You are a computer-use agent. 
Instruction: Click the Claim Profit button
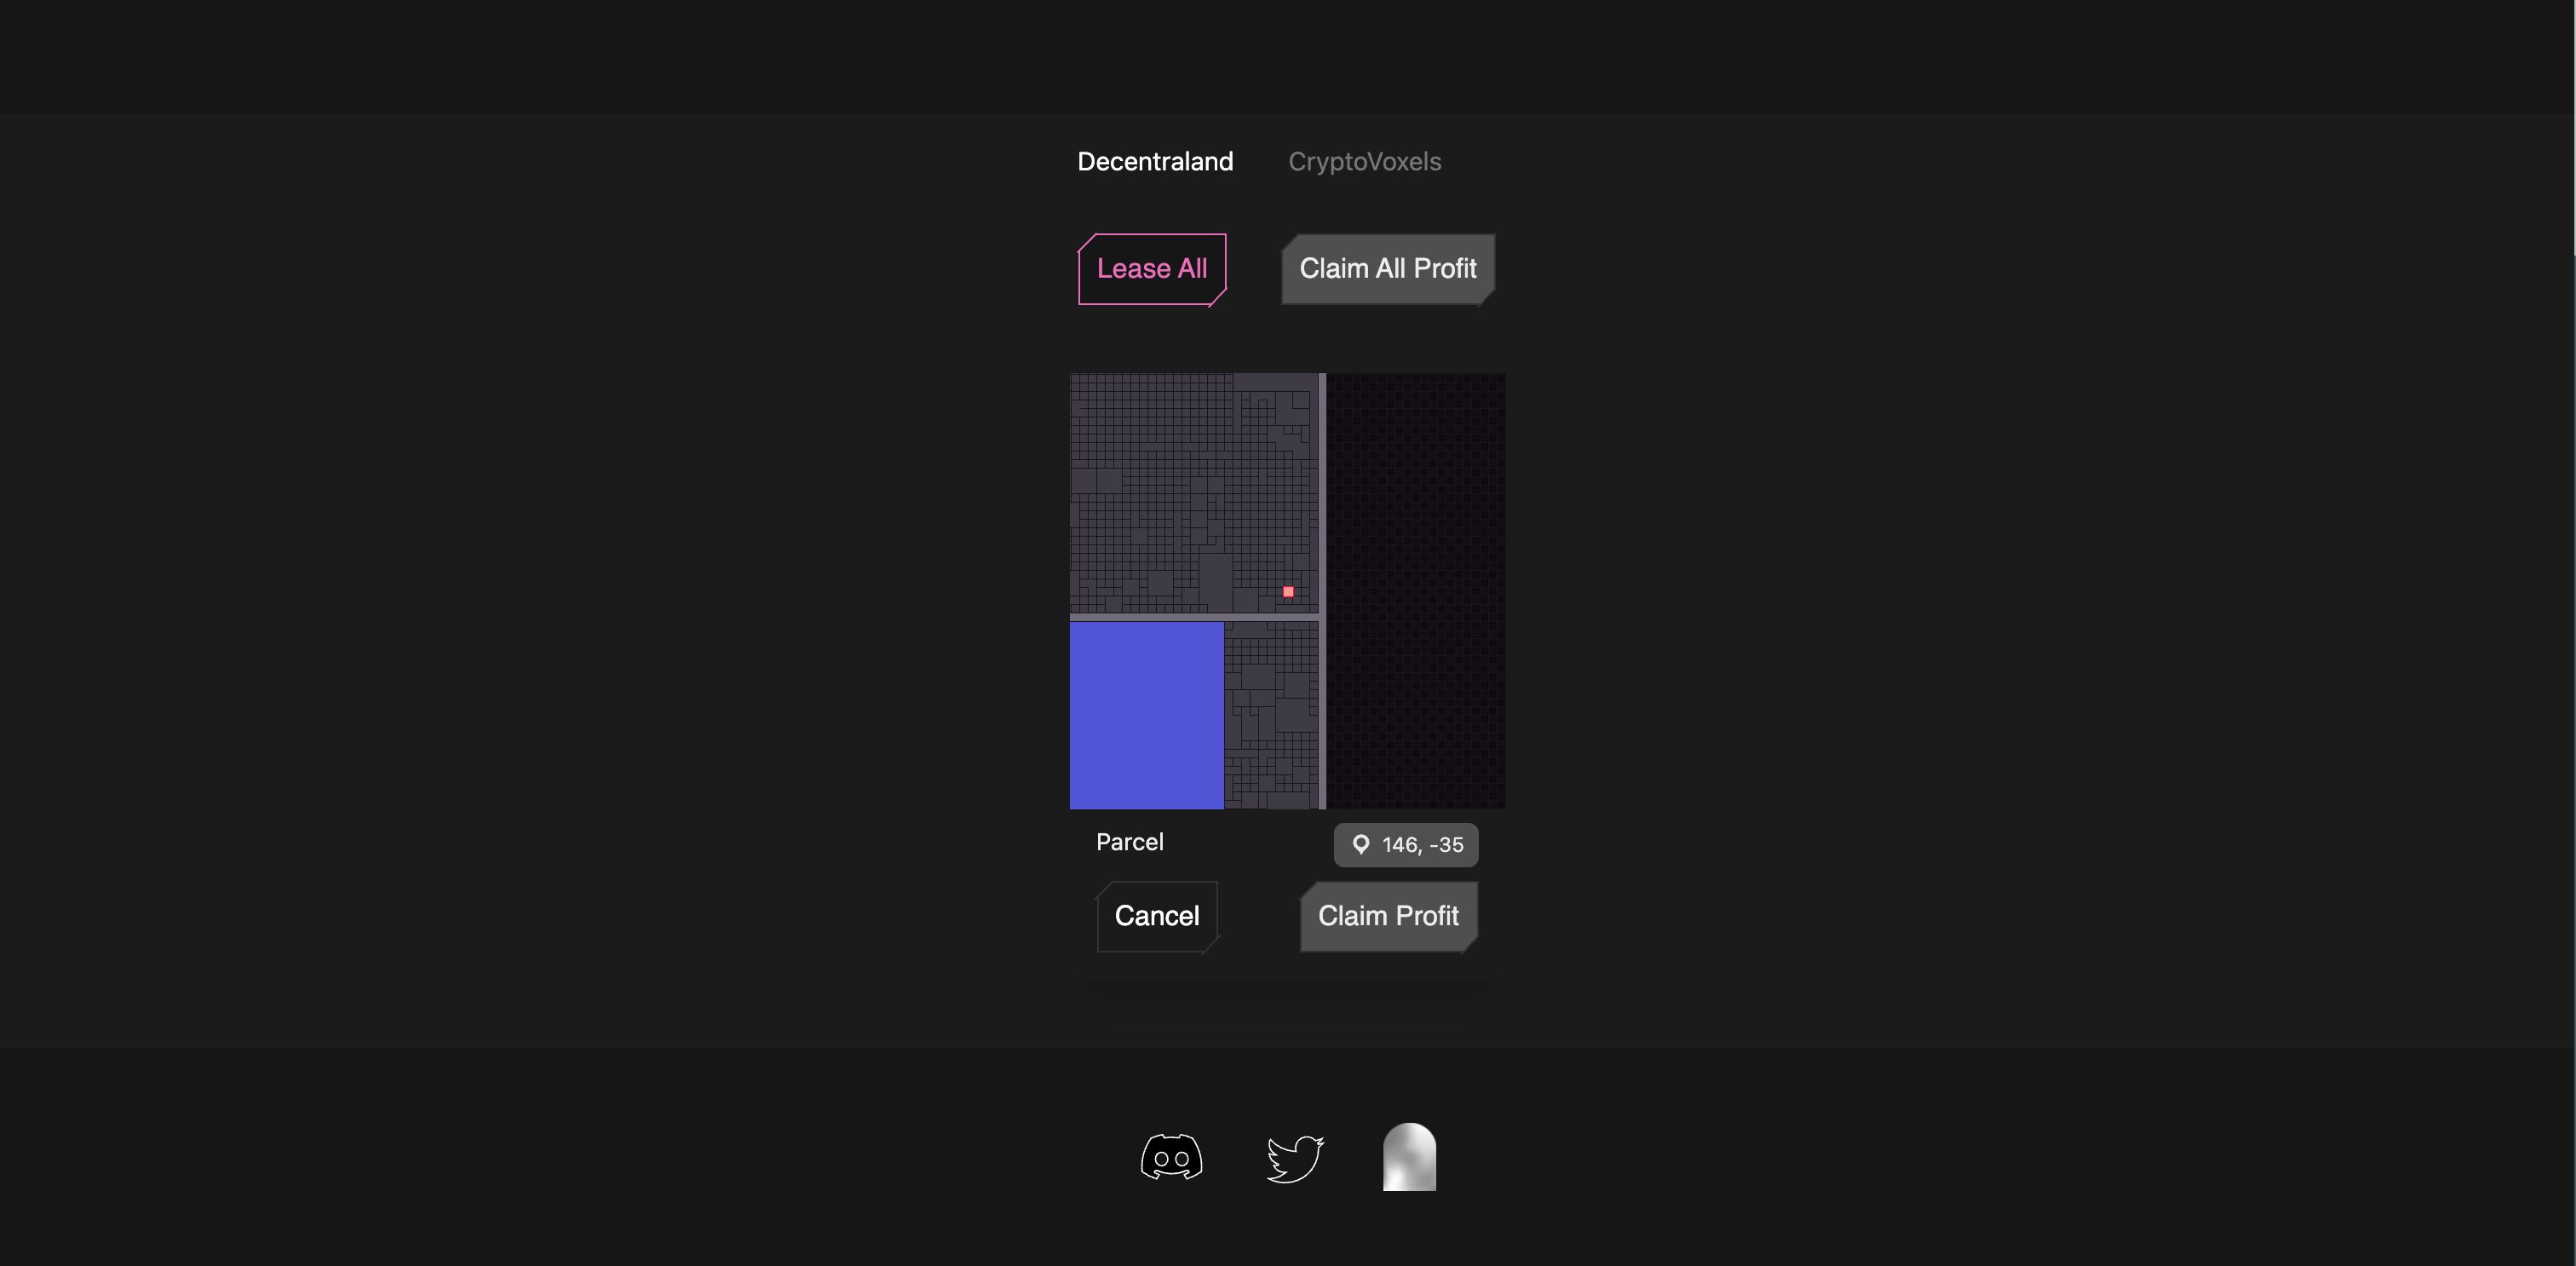click(1388, 916)
